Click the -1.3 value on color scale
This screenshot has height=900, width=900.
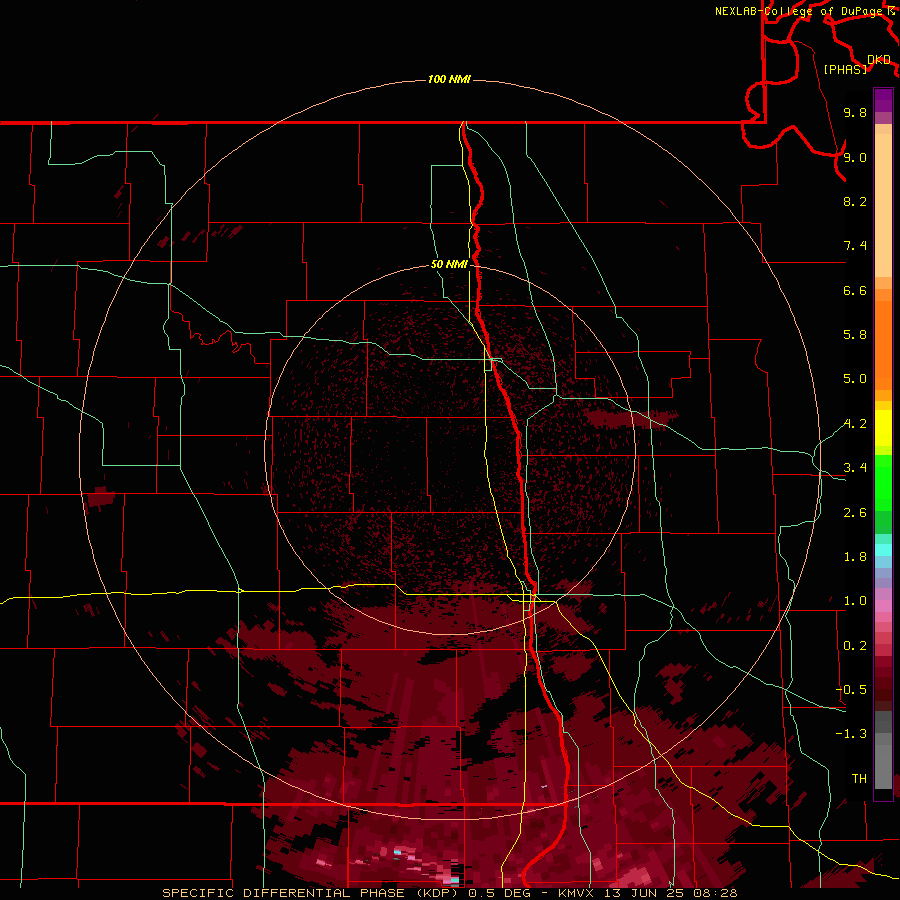point(851,734)
